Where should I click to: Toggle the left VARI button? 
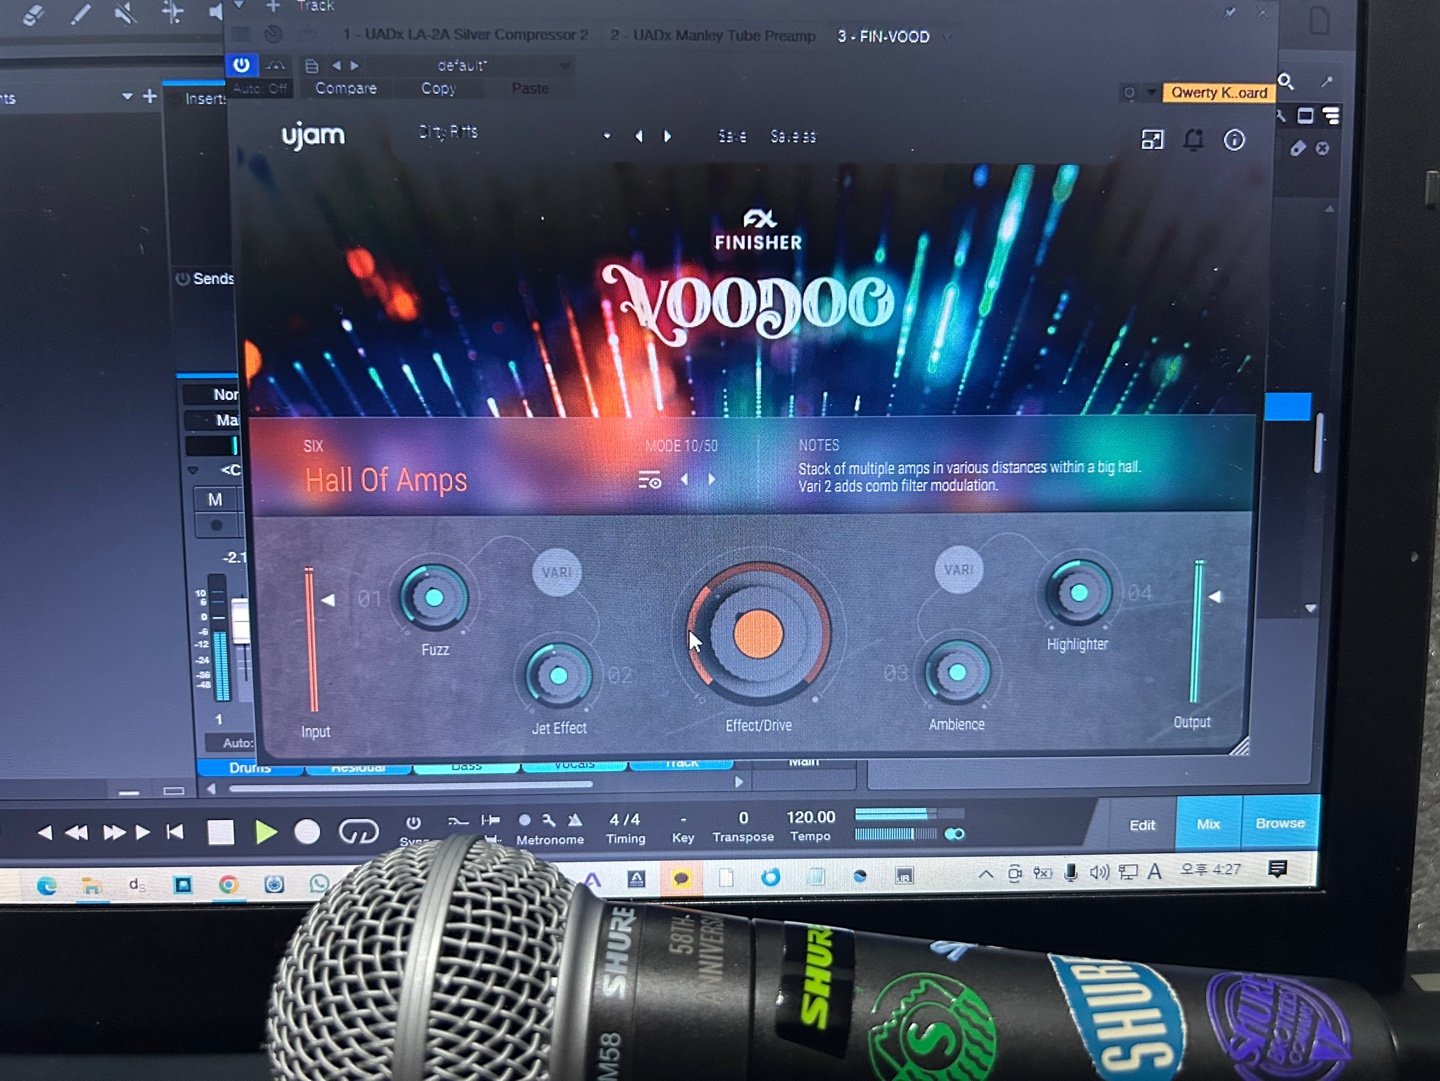(x=557, y=572)
